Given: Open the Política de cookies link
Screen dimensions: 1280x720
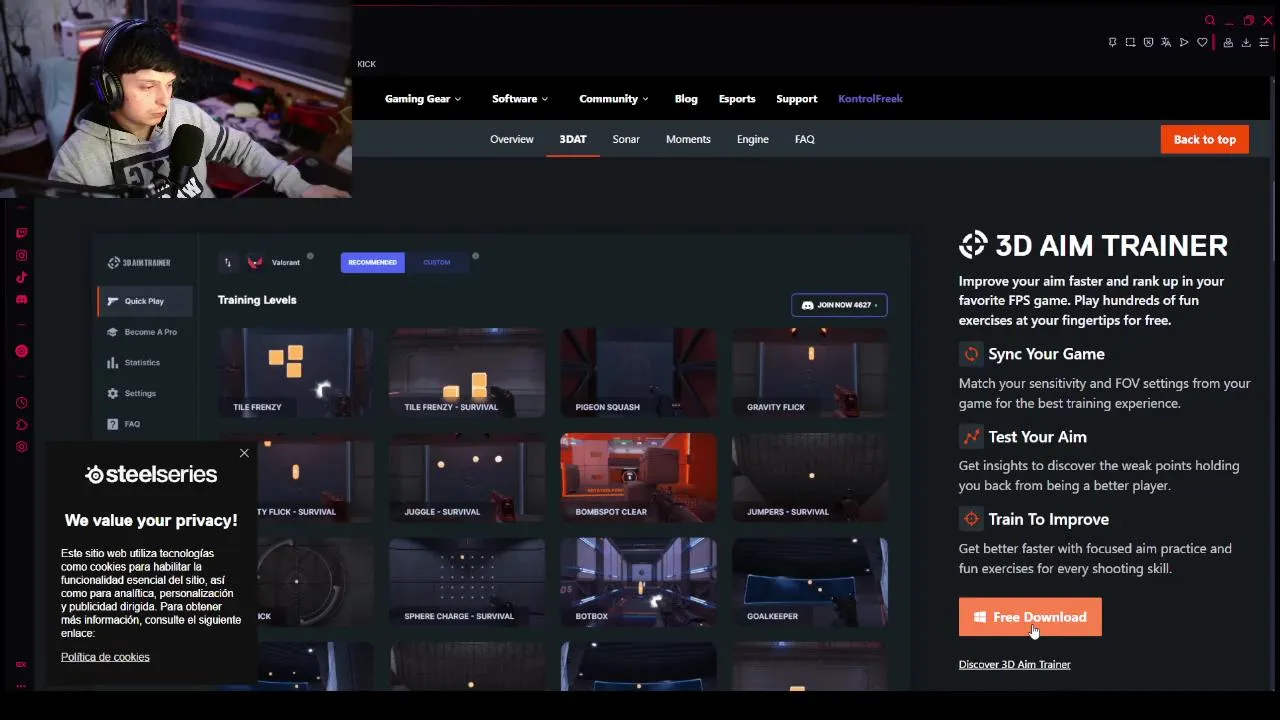Looking at the screenshot, I should point(105,657).
